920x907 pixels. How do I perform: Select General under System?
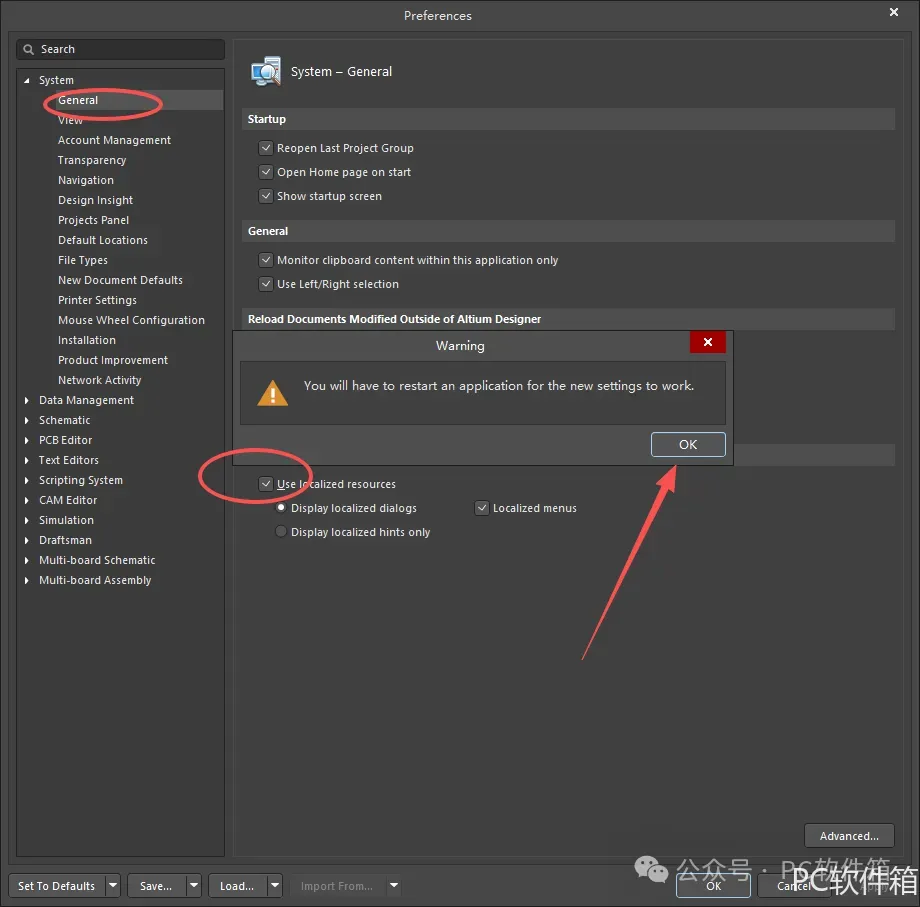tap(77, 100)
